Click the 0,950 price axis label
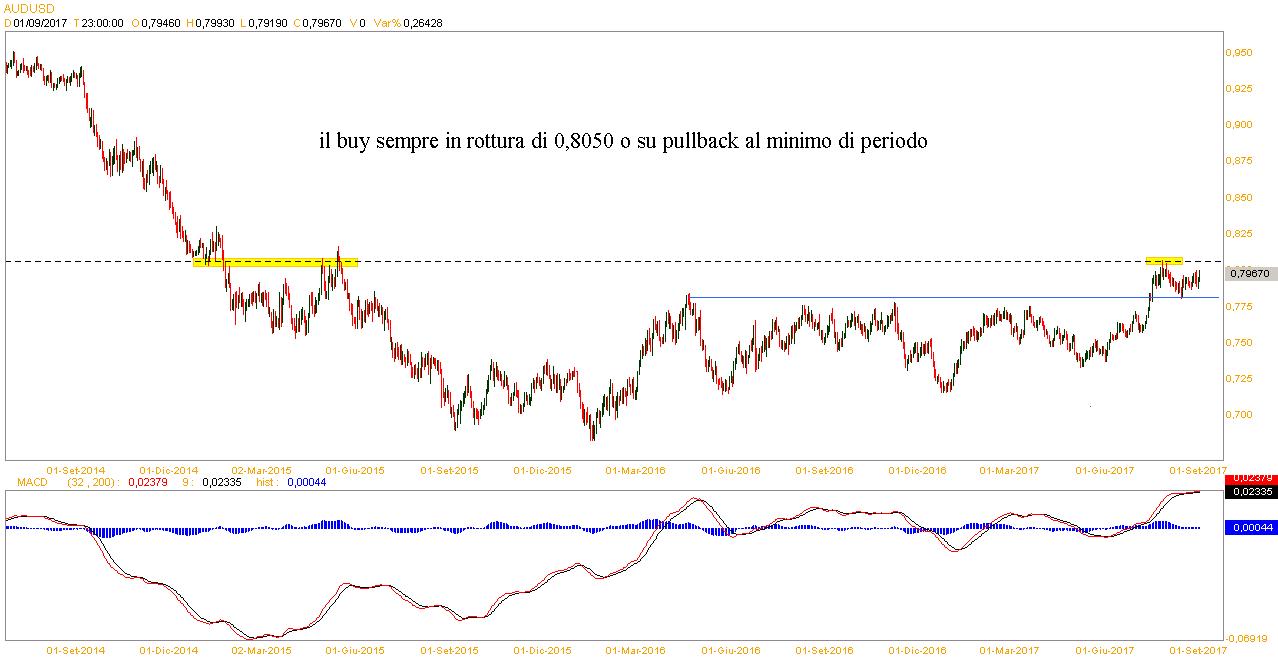1278x668 pixels. click(x=1240, y=52)
